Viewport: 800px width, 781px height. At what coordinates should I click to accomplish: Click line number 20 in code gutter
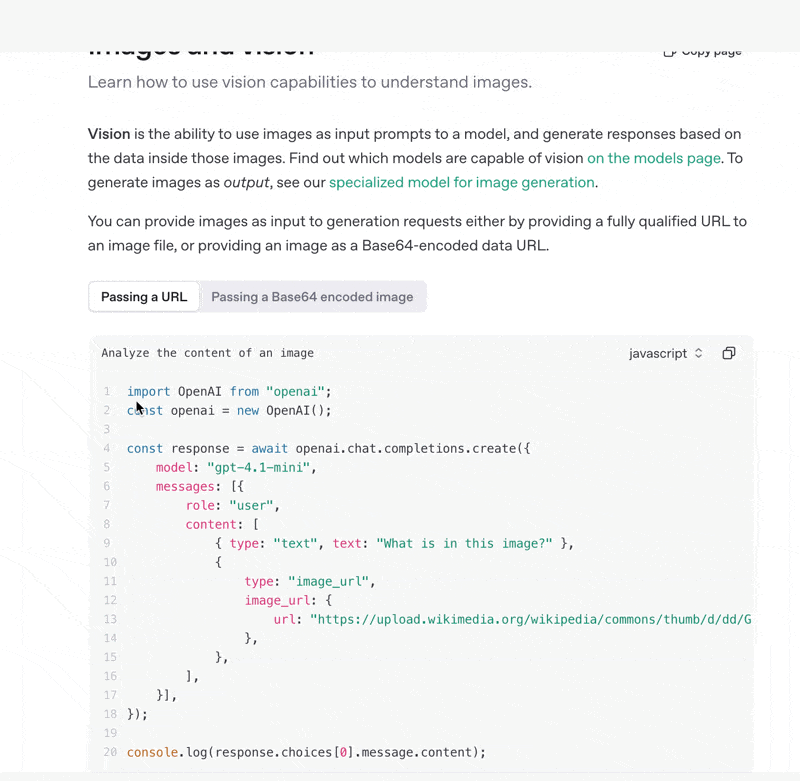(110, 752)
